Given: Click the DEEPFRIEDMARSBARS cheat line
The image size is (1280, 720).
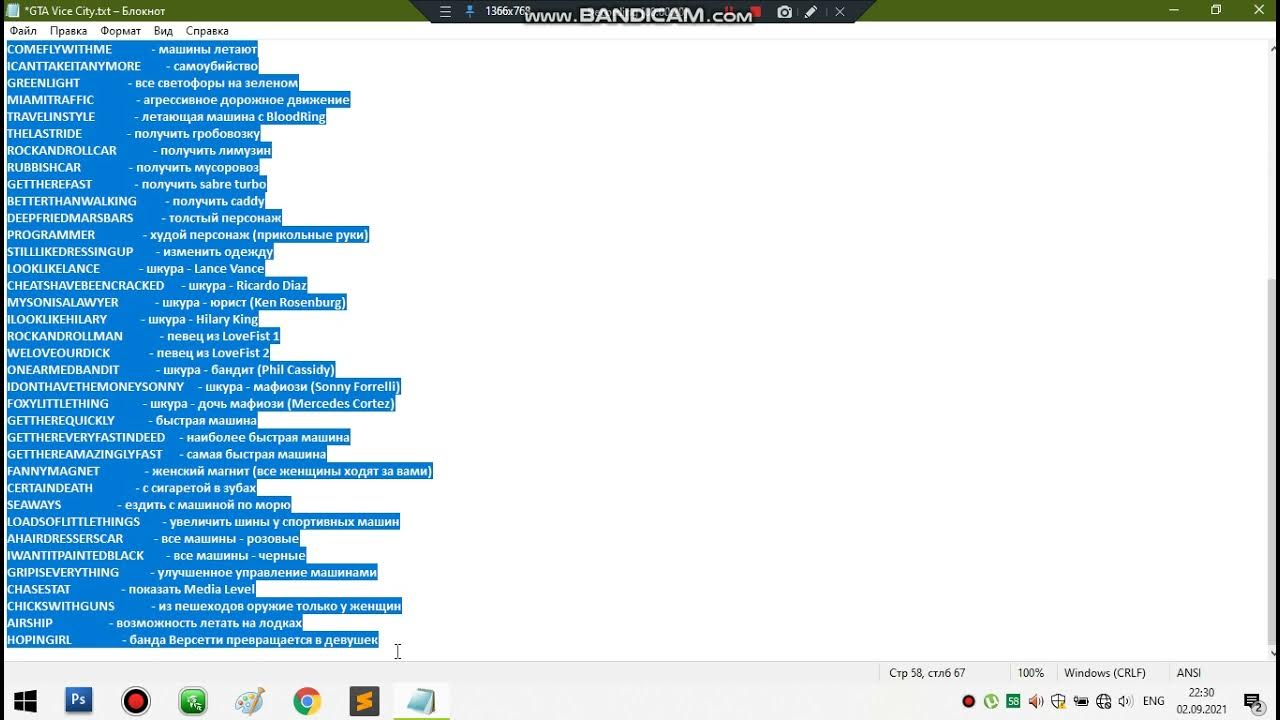Looking at the screenshot, I should [x=144, y=218].
